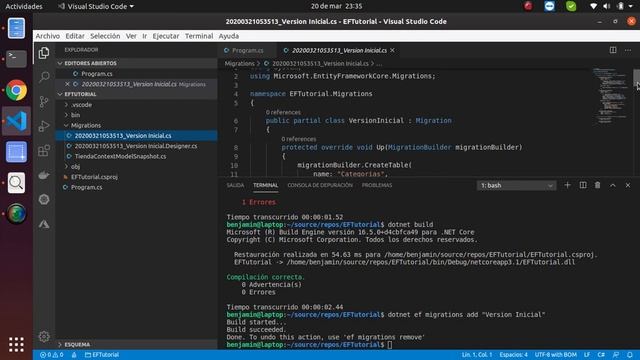Open the Selección menu
Viewport: 640px width, 360px height.
point(105,36)
